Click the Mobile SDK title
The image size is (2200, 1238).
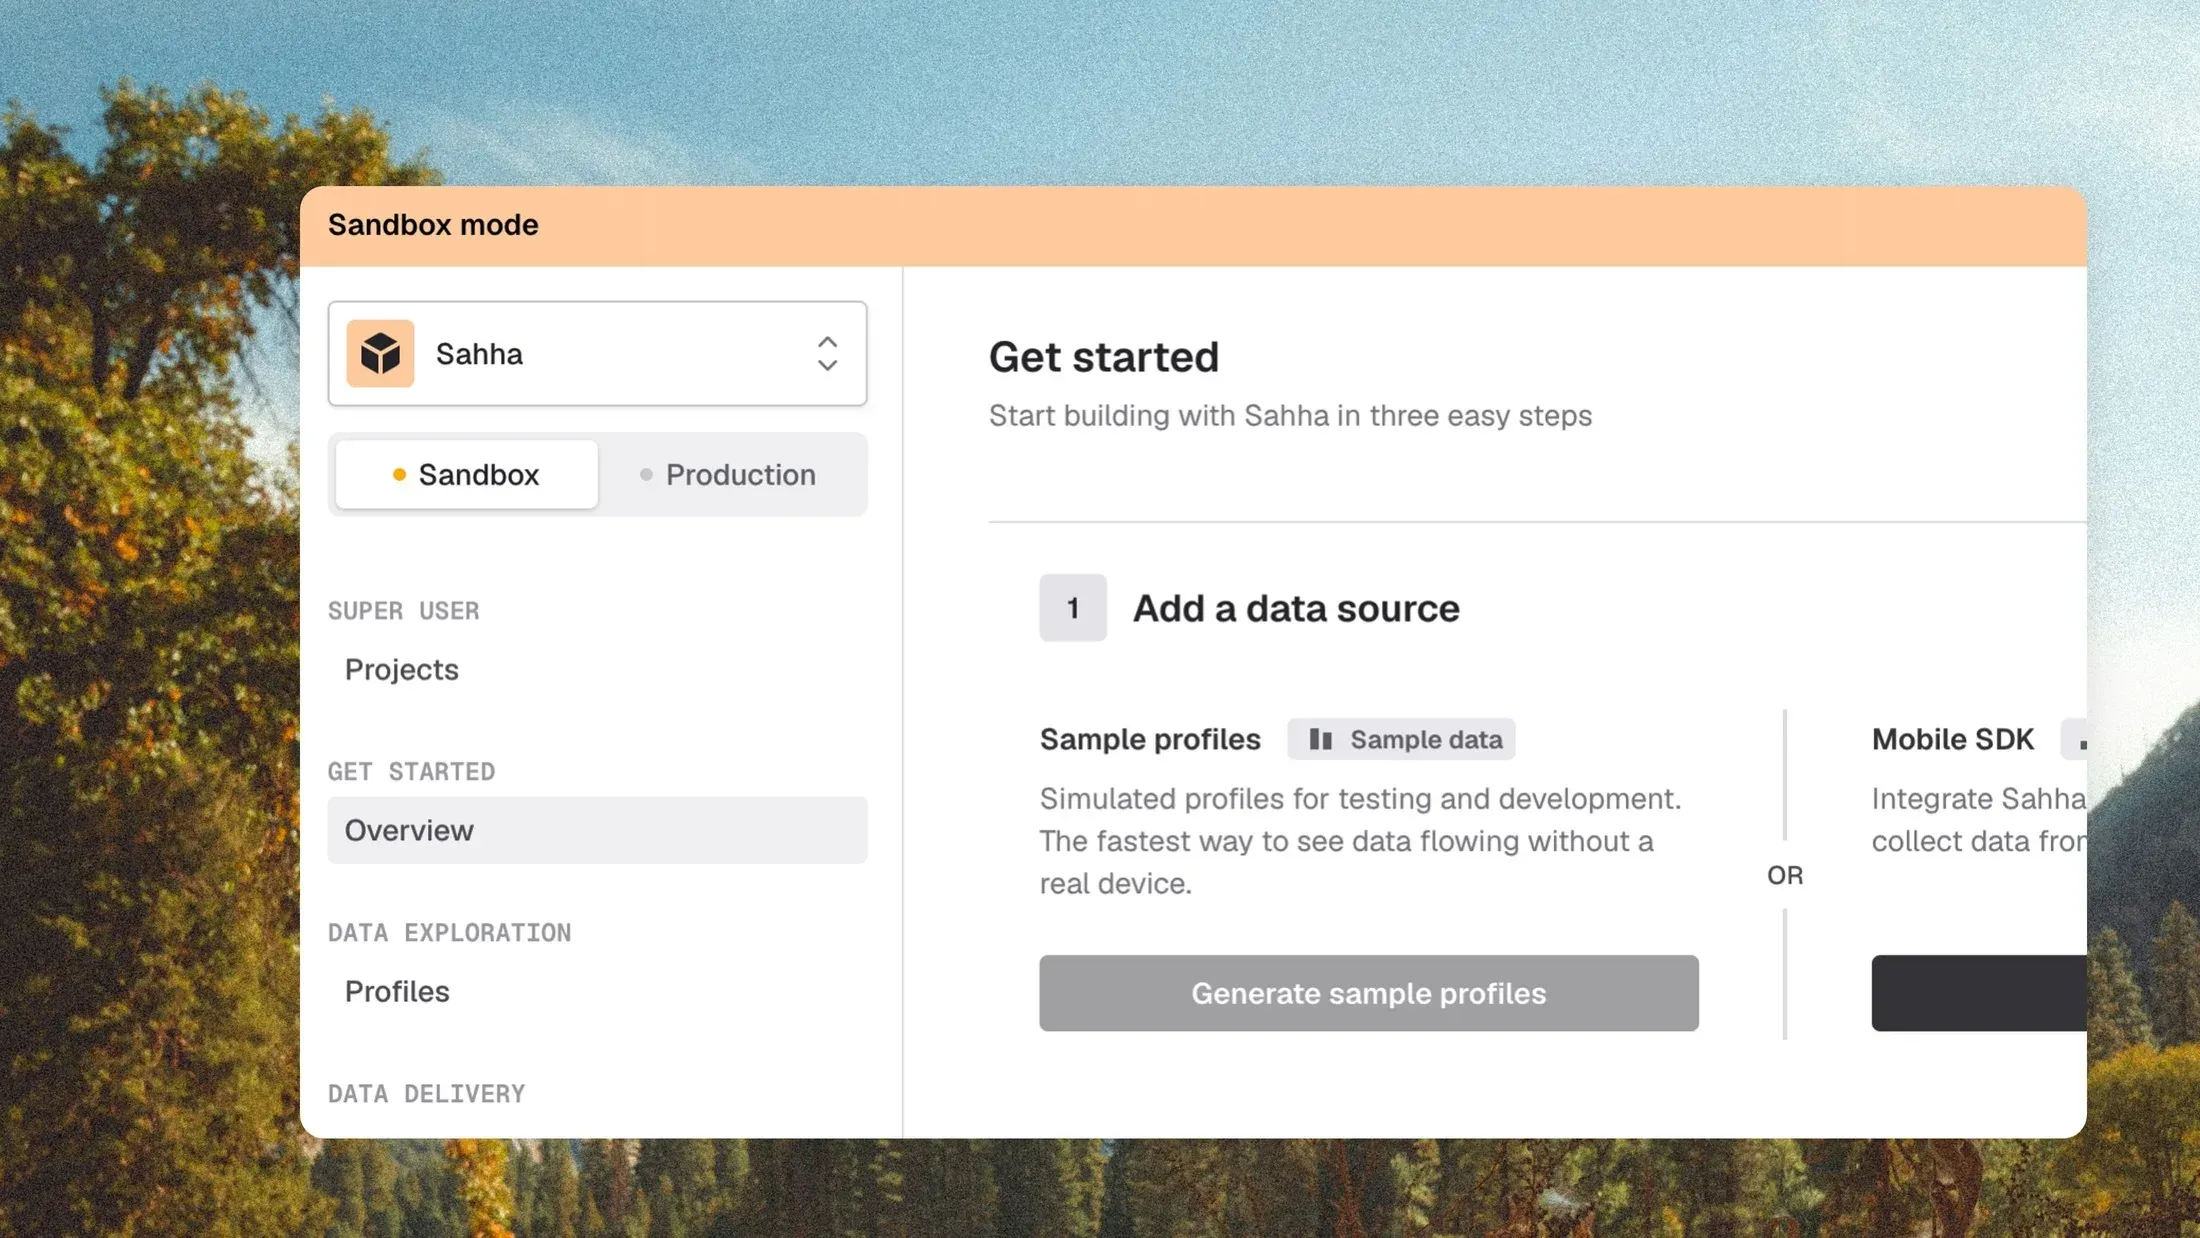pos(1953,739)
